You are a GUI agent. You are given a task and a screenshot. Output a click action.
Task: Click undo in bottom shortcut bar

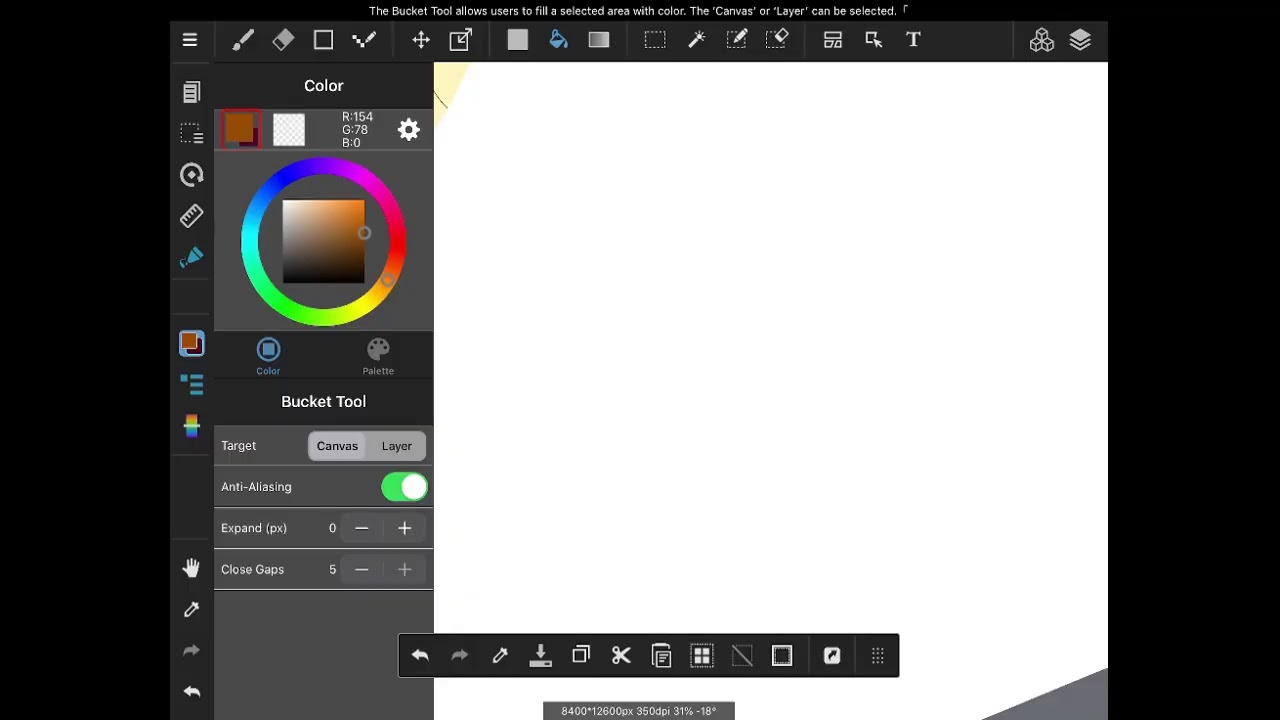(420, 656)
